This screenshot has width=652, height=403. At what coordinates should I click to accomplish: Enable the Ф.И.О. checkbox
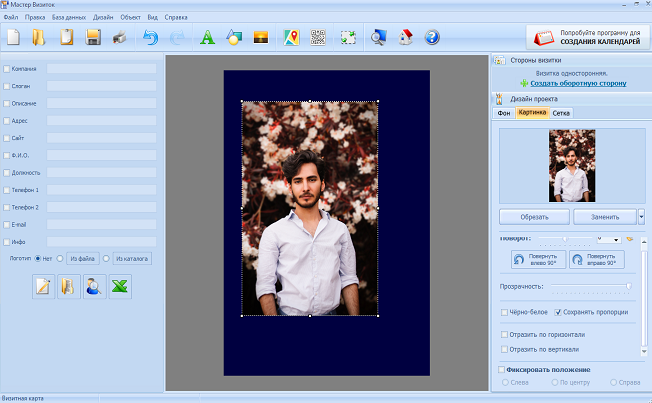[7, 155]
